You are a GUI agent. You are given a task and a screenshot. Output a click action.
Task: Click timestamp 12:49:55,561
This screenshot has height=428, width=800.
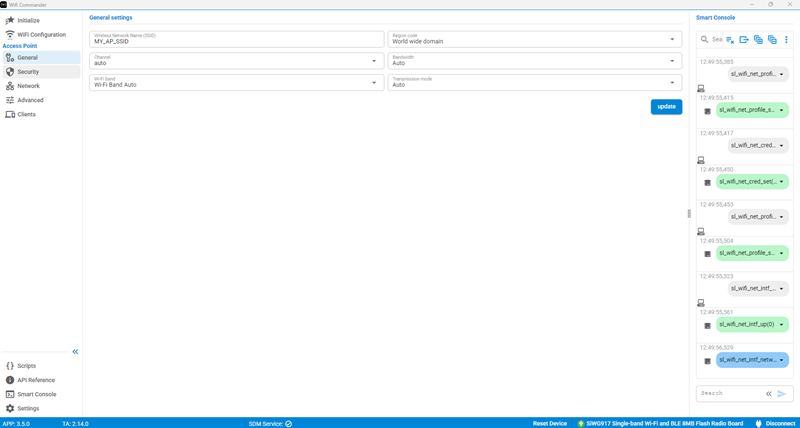(717, 312)
